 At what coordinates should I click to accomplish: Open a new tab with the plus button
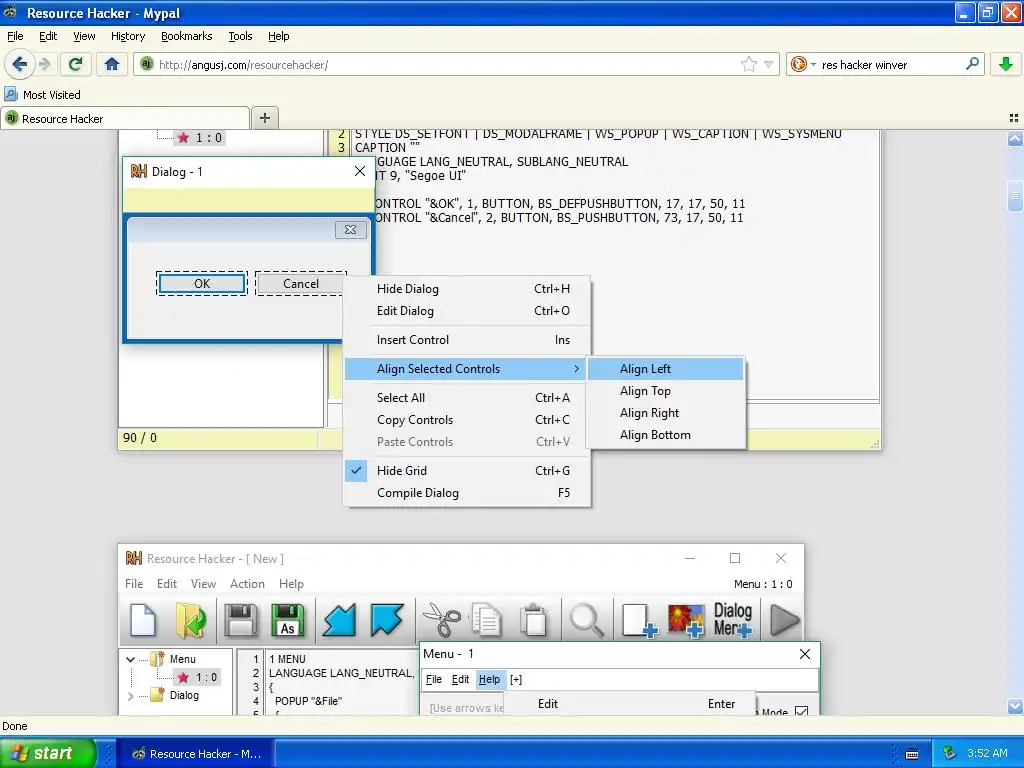(x=265, y=118)
